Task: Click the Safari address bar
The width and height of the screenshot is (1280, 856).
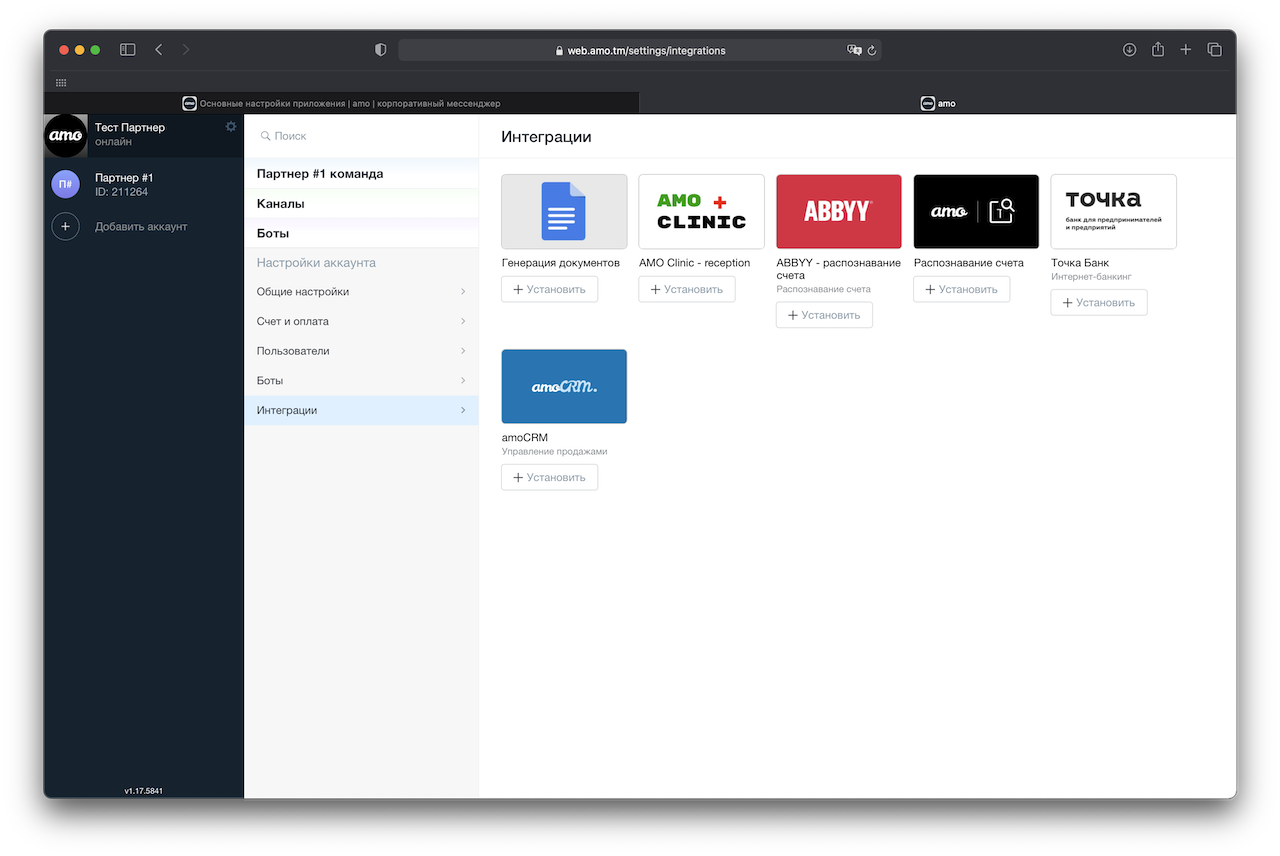Action: [640, 50]
